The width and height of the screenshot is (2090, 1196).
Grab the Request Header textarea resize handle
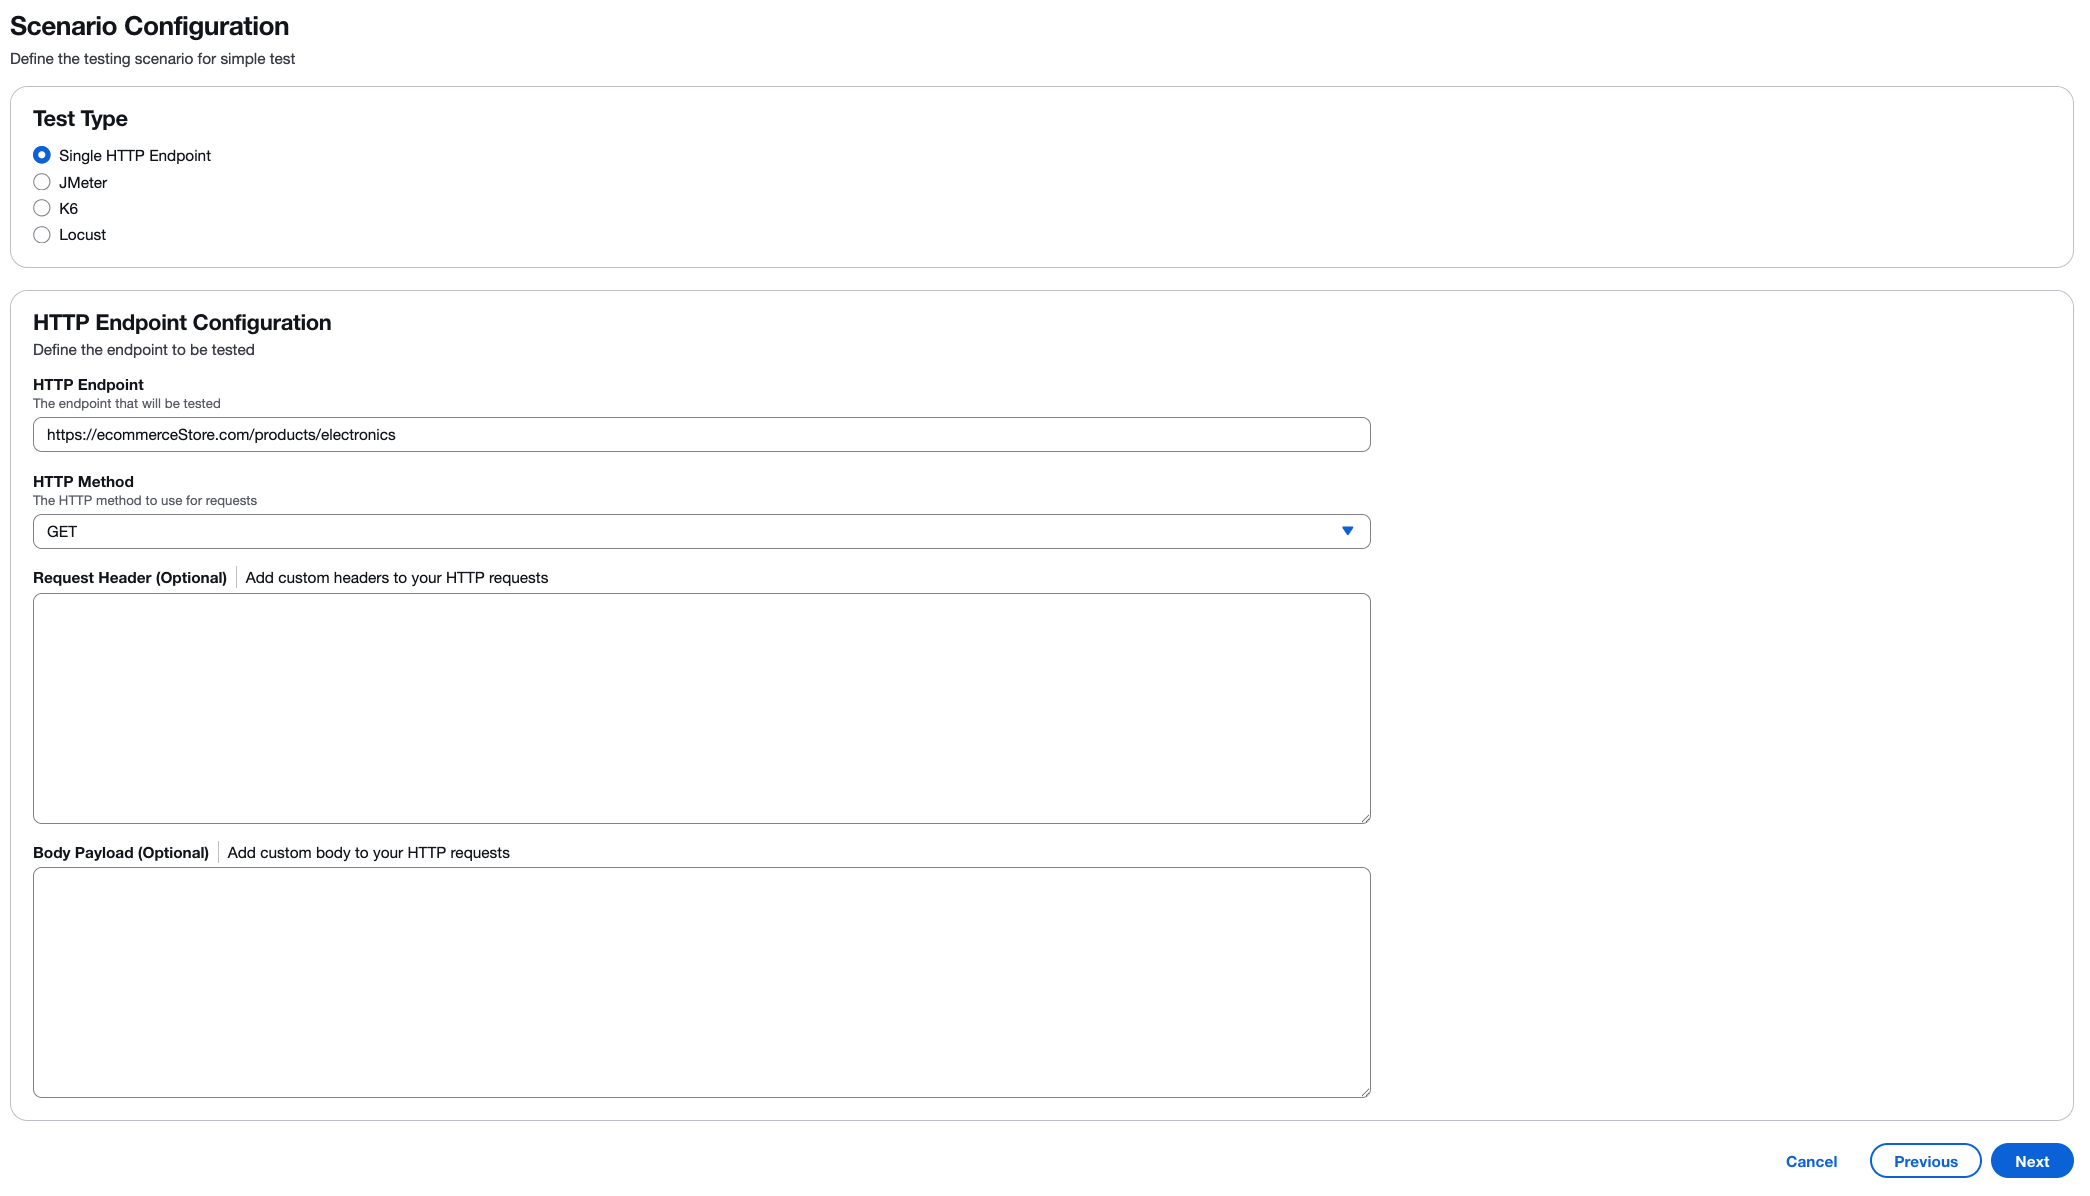point(1364,818)
